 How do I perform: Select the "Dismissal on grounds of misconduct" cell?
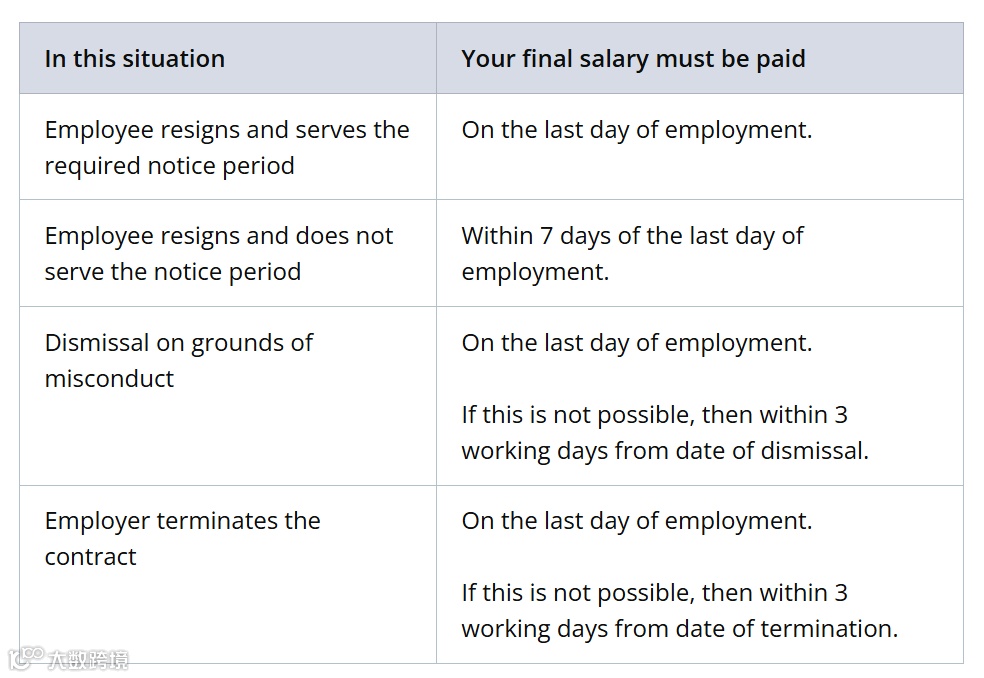[179, 360]
